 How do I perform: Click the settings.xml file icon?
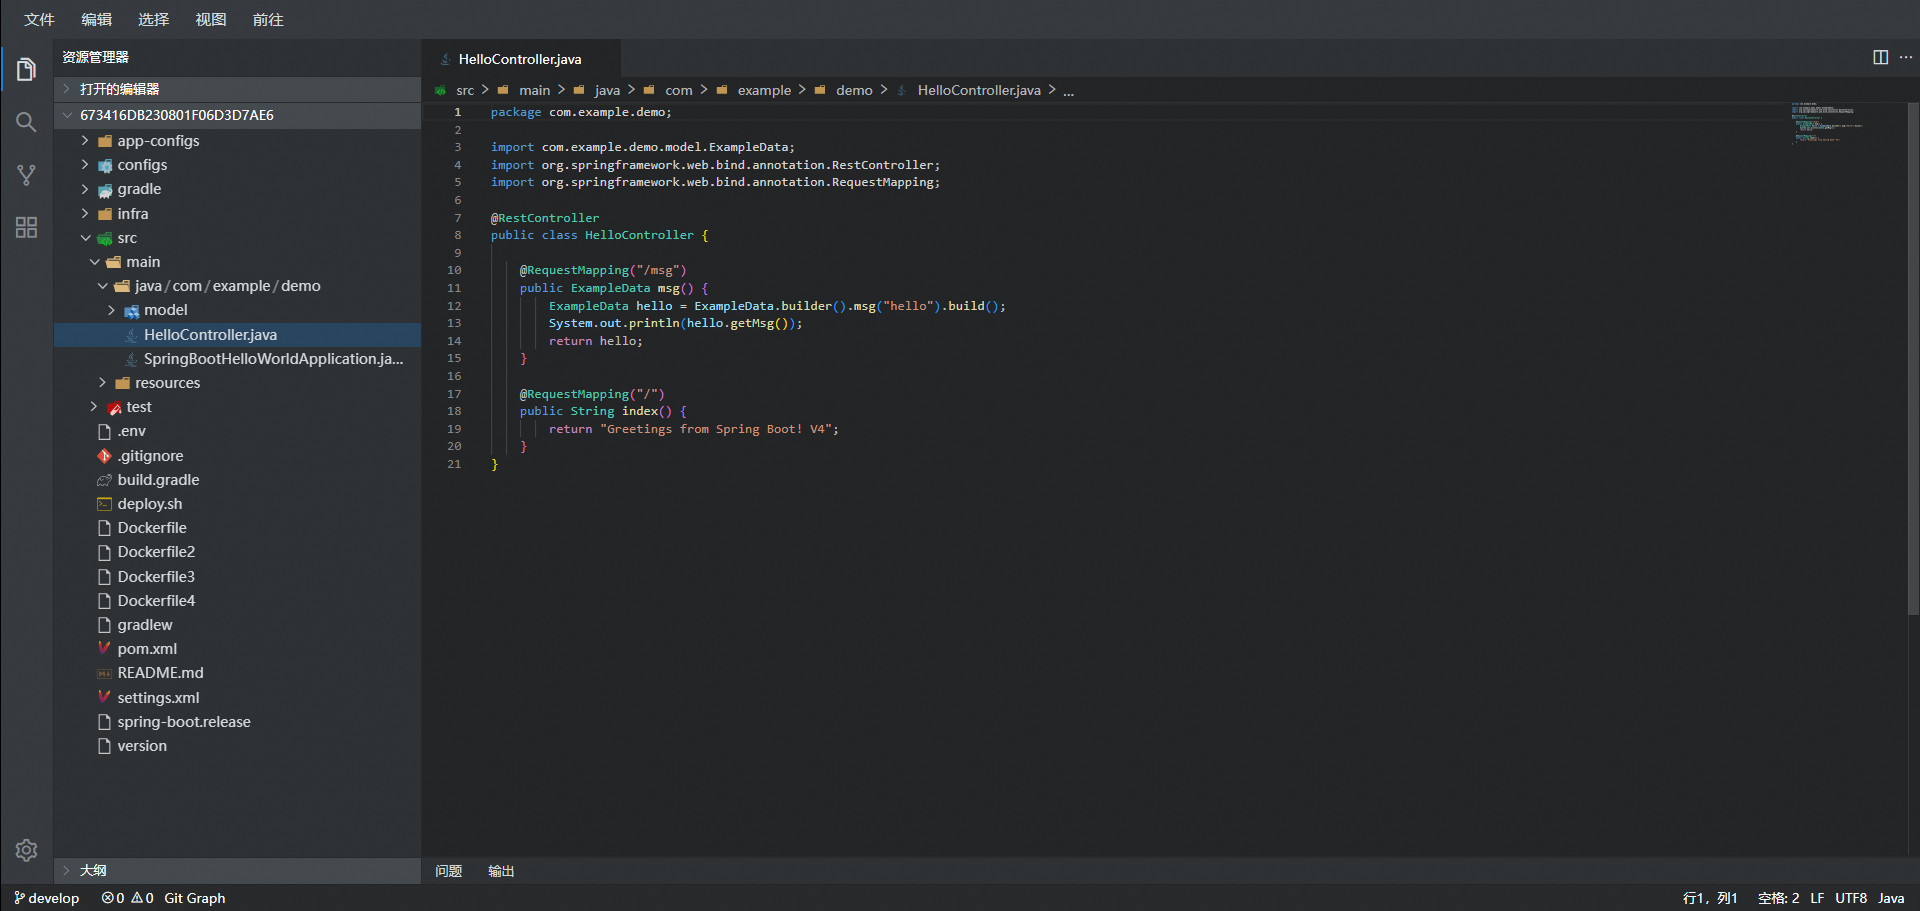[x=104, y=697]
